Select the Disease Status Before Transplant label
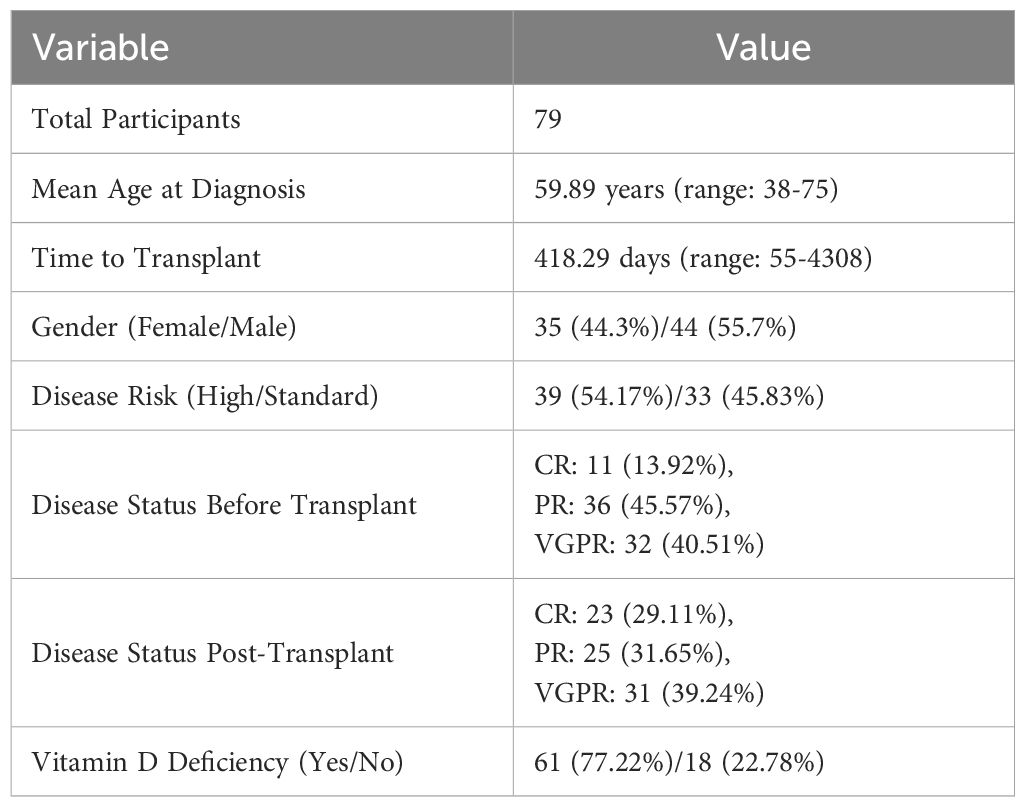The height and width of the screenshot is (807, 1025). click(x=224, y=505)
